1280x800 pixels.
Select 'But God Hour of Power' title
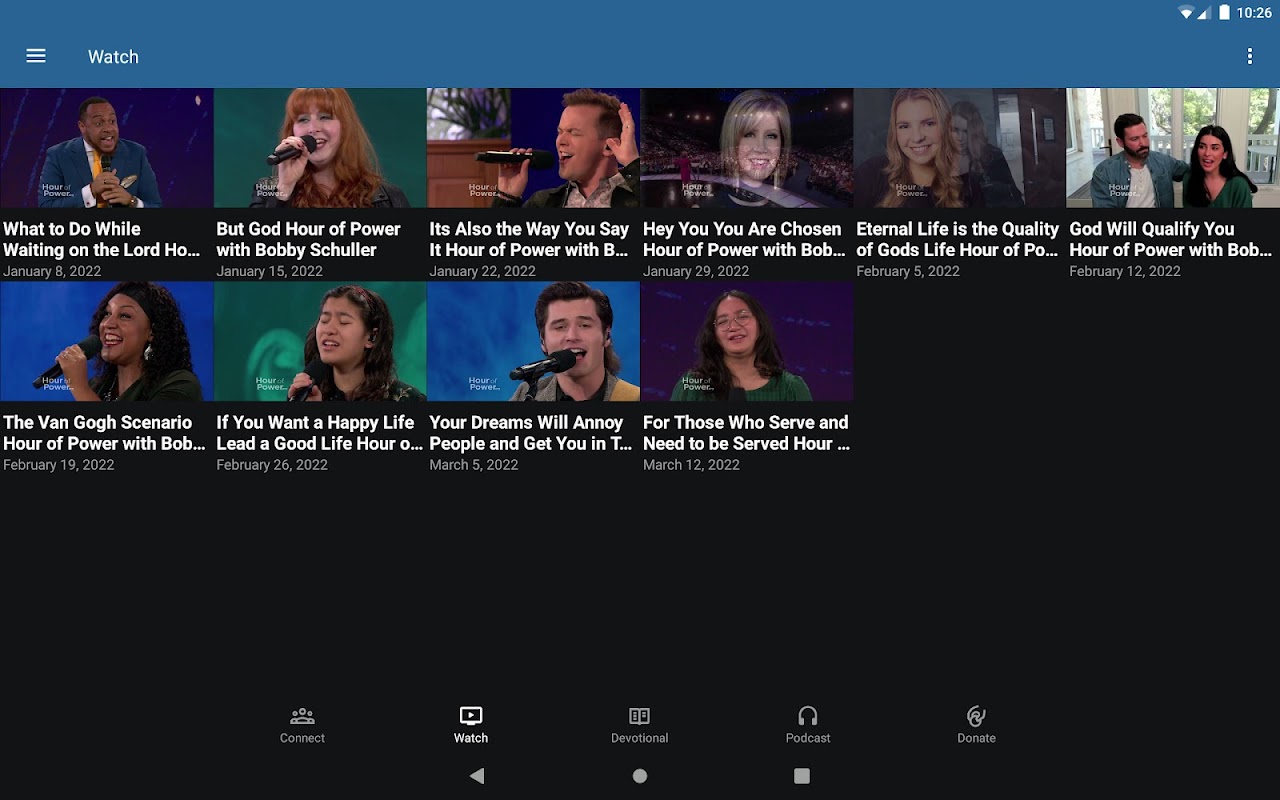coord(308,239)
